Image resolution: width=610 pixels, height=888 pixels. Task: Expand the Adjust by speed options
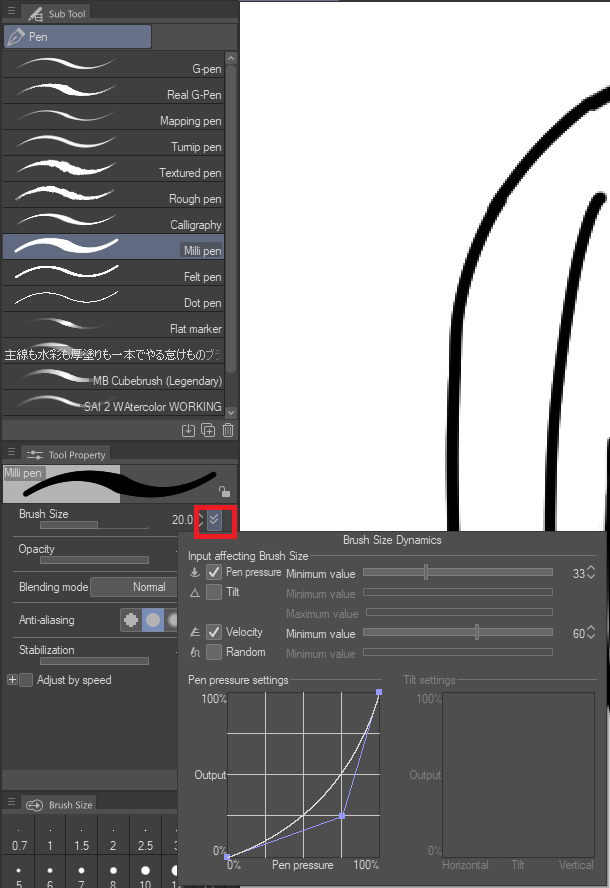(12, 680)
